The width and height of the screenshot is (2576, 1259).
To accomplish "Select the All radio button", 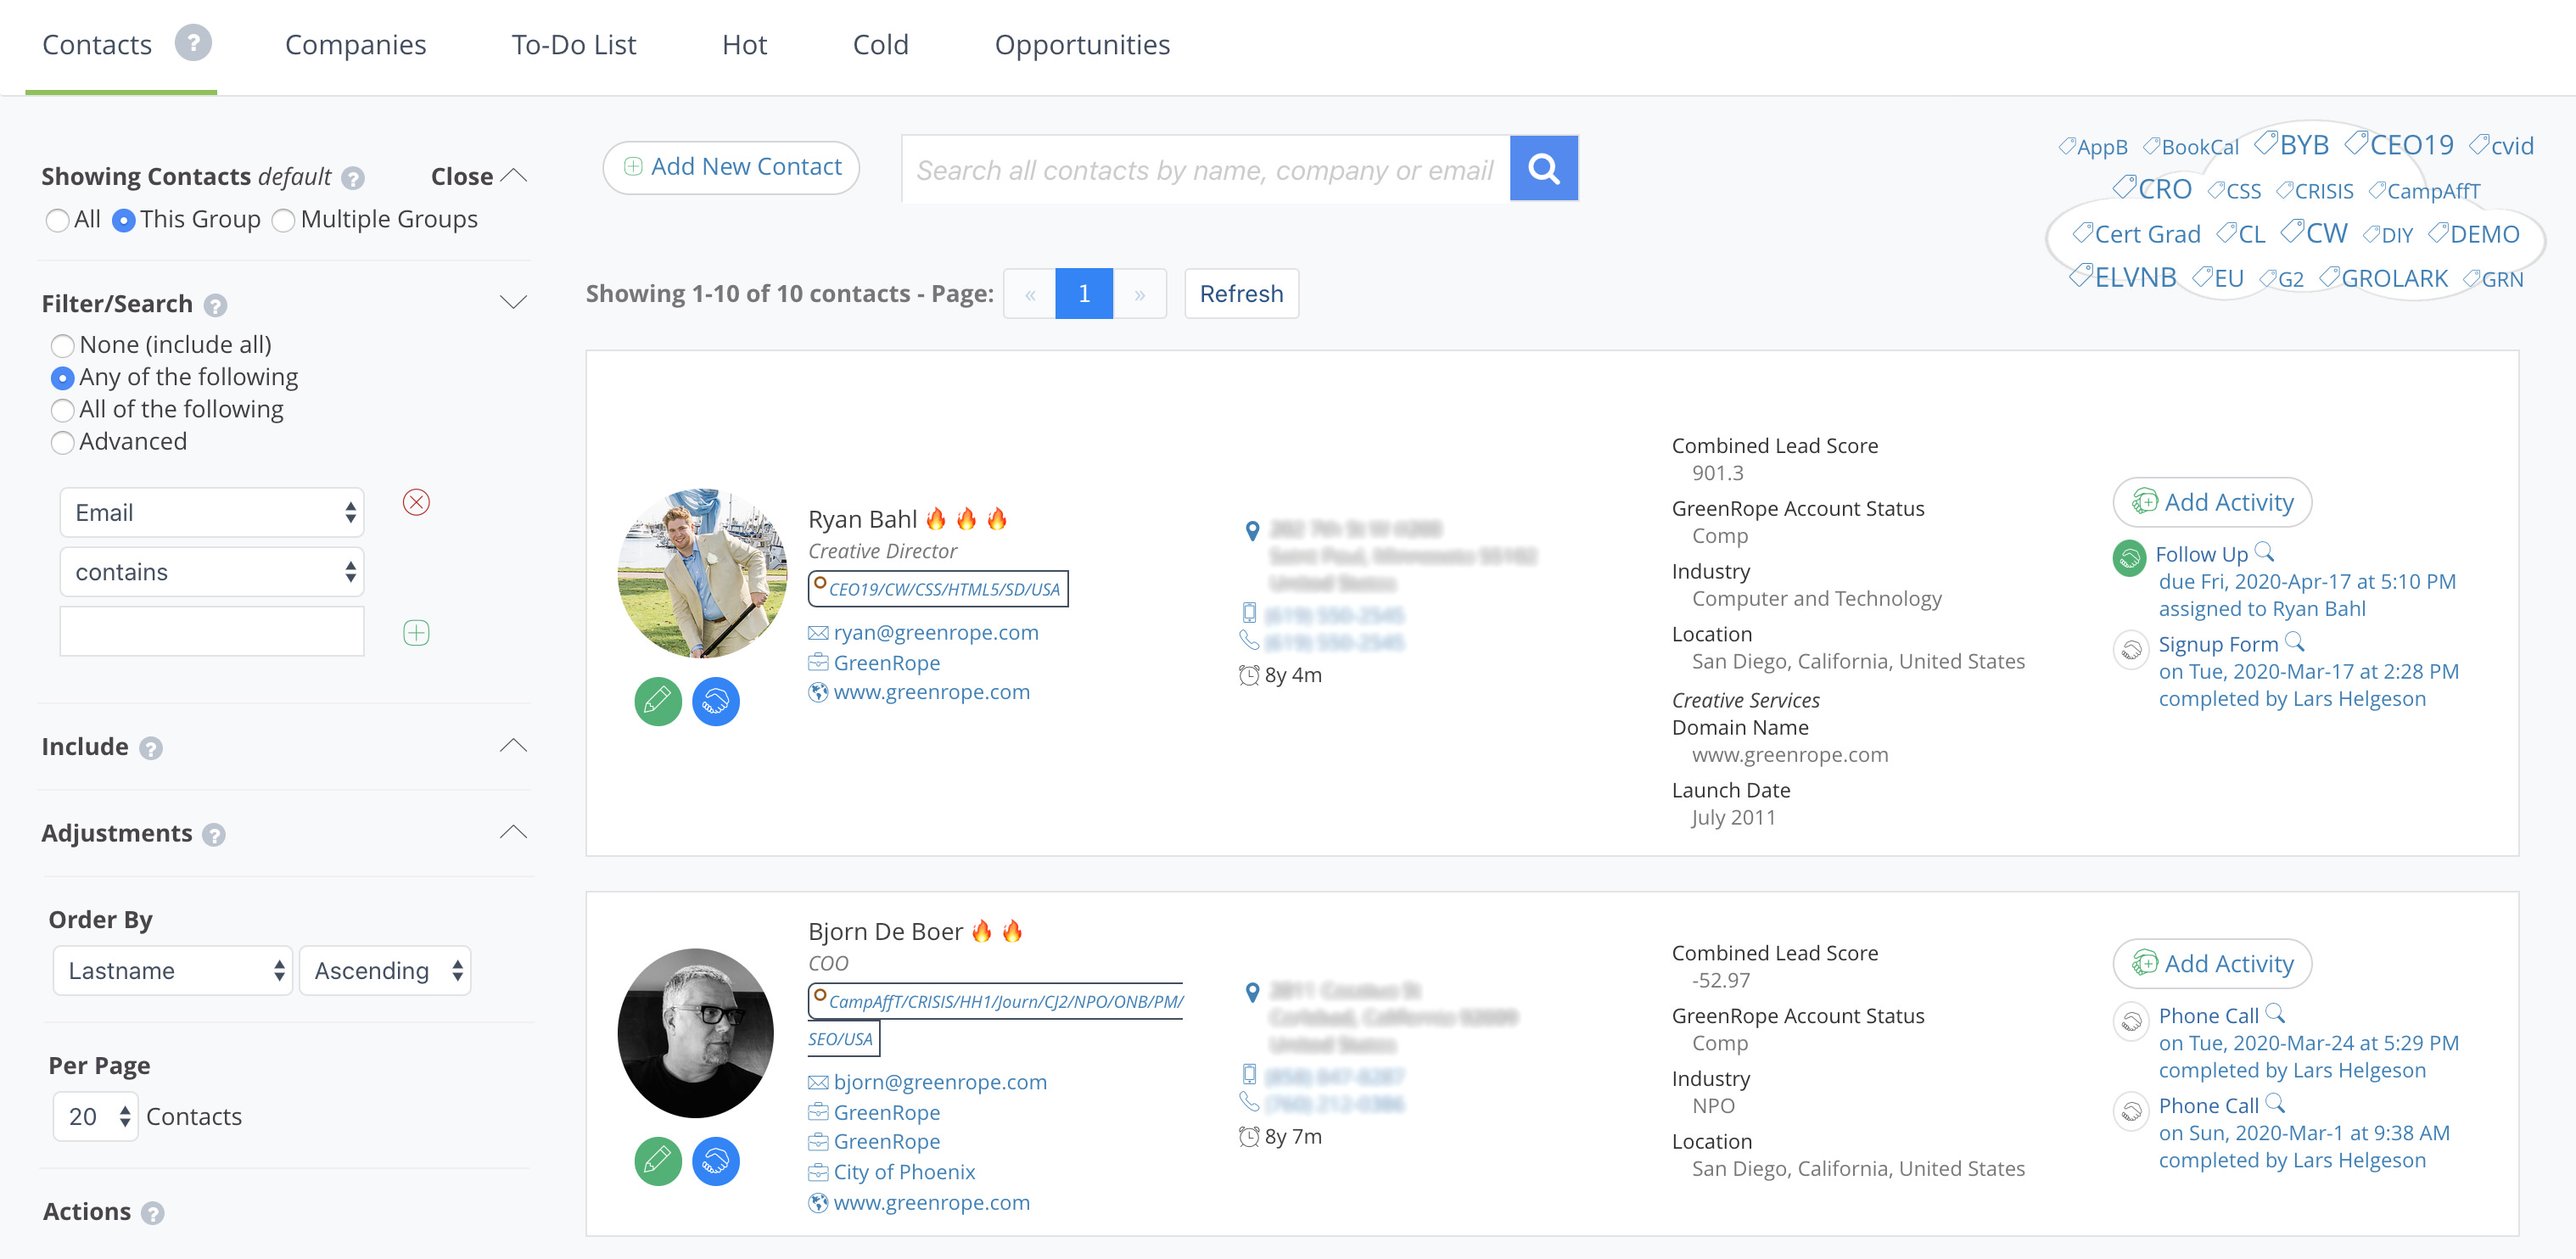I will coord(61,219).
